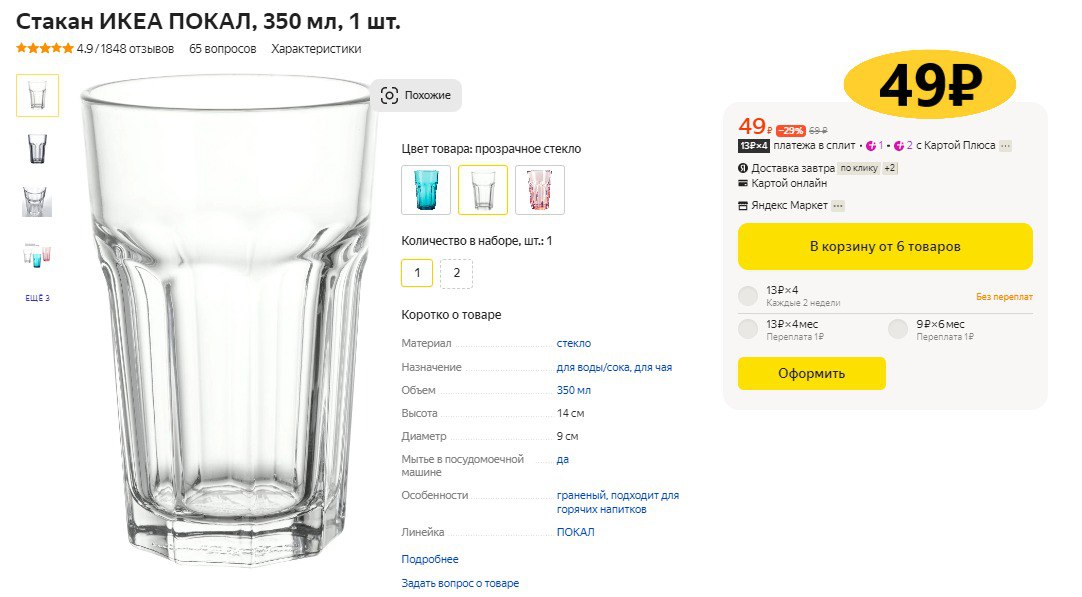Select the turquoise glass color option

point(426,190)
